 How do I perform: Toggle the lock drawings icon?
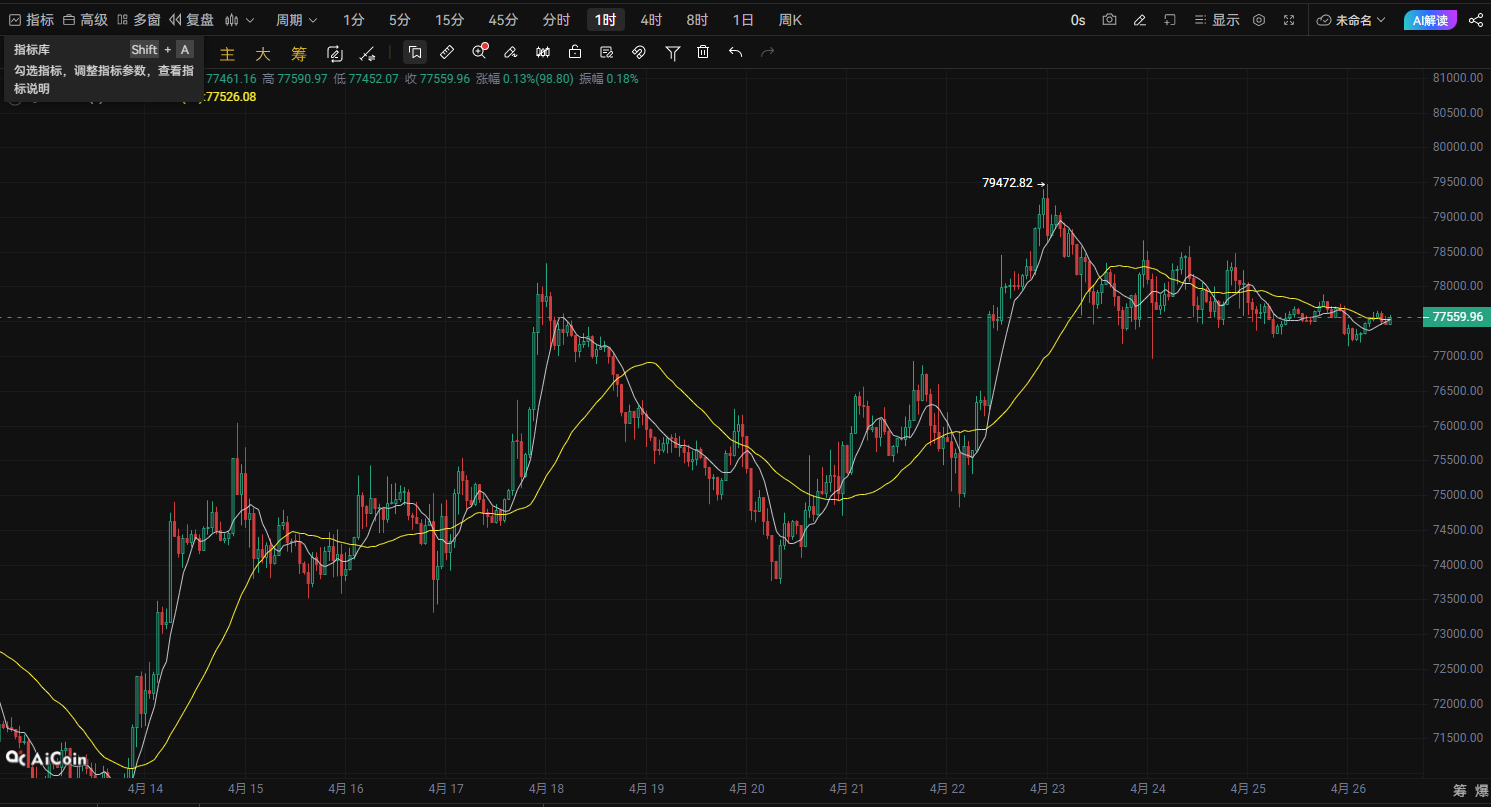[575, 52]
